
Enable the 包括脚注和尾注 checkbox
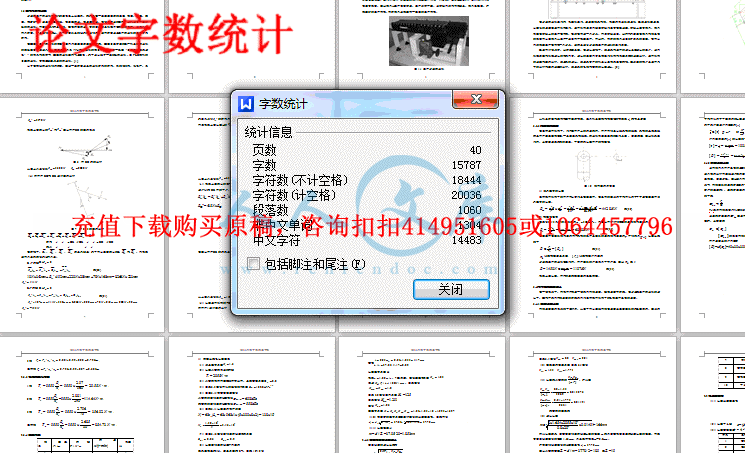pos(254,263)
